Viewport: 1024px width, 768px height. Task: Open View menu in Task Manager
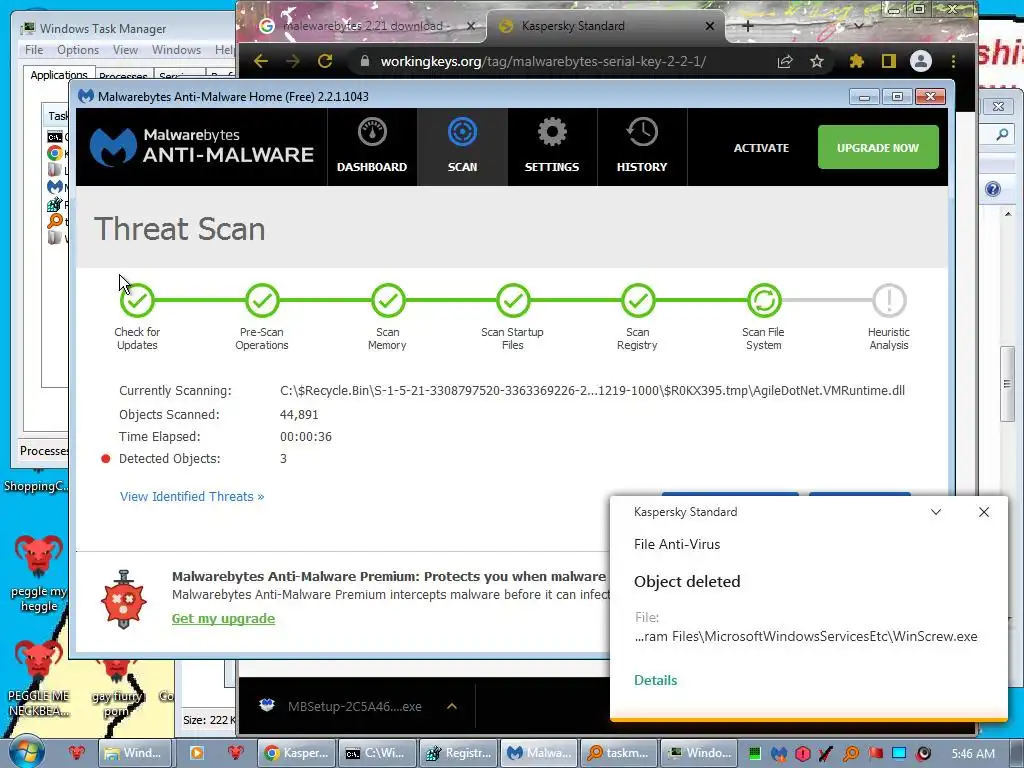click(125, 50)
